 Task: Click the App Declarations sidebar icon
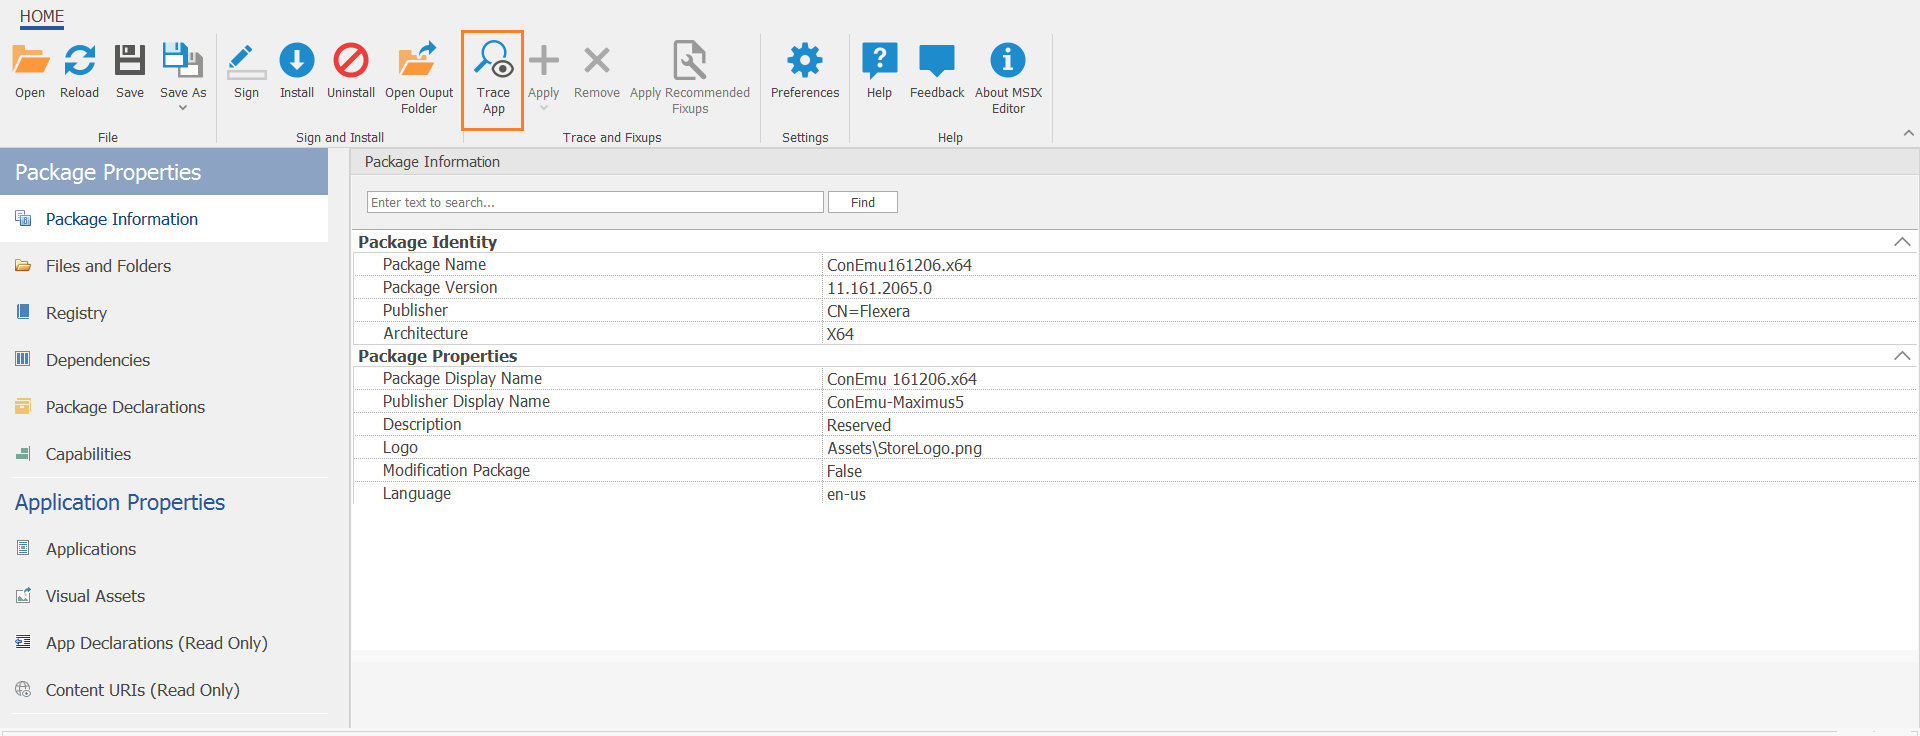[x=23, y=642]
